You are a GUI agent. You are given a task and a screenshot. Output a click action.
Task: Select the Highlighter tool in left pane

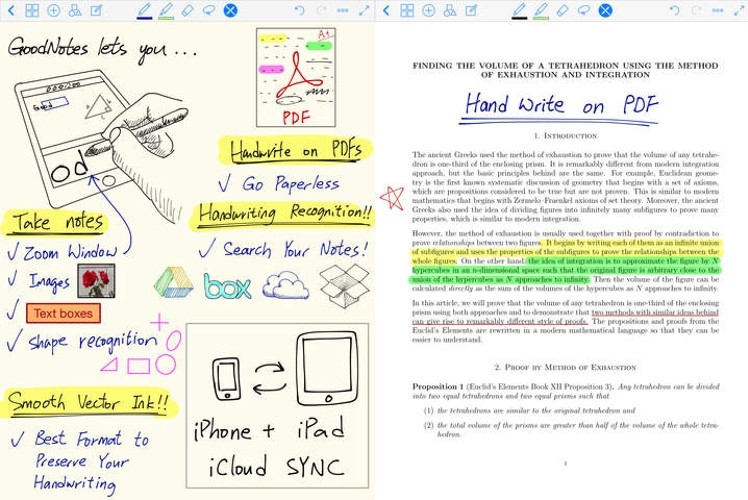165,10
